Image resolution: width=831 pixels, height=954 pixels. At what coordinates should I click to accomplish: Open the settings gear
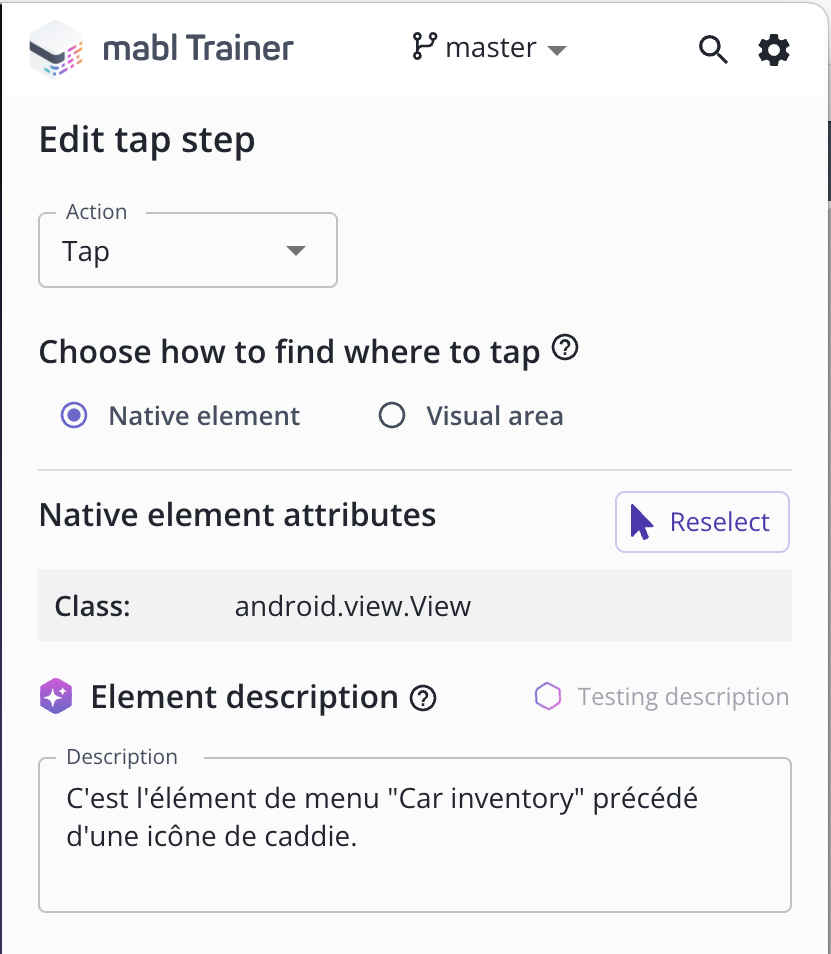(773, 48)
